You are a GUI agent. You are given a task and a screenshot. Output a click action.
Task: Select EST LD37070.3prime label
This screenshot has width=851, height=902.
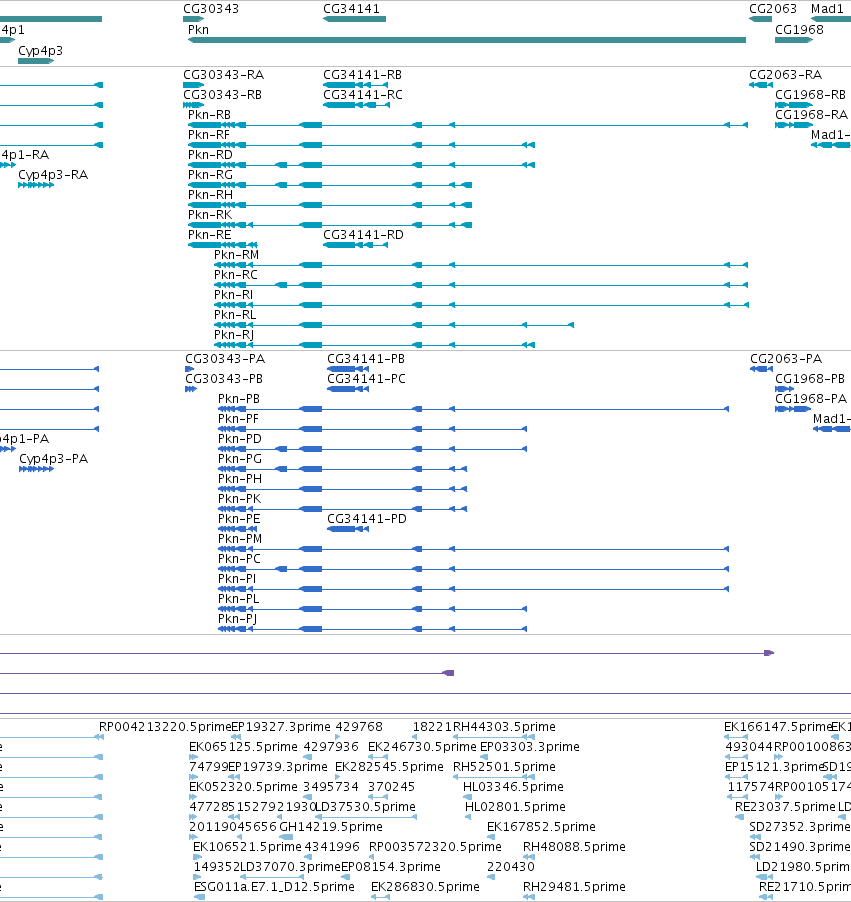click(x=291, y=867)
